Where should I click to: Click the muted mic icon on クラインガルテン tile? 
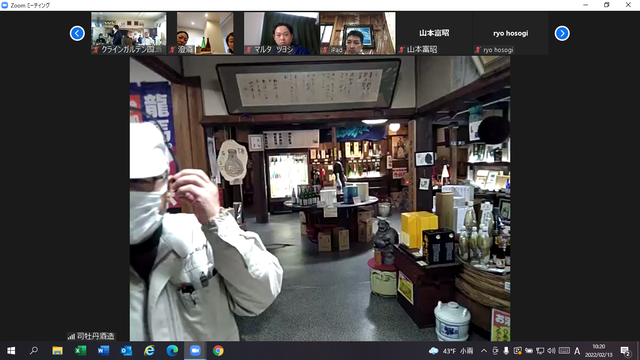[96, 50]
